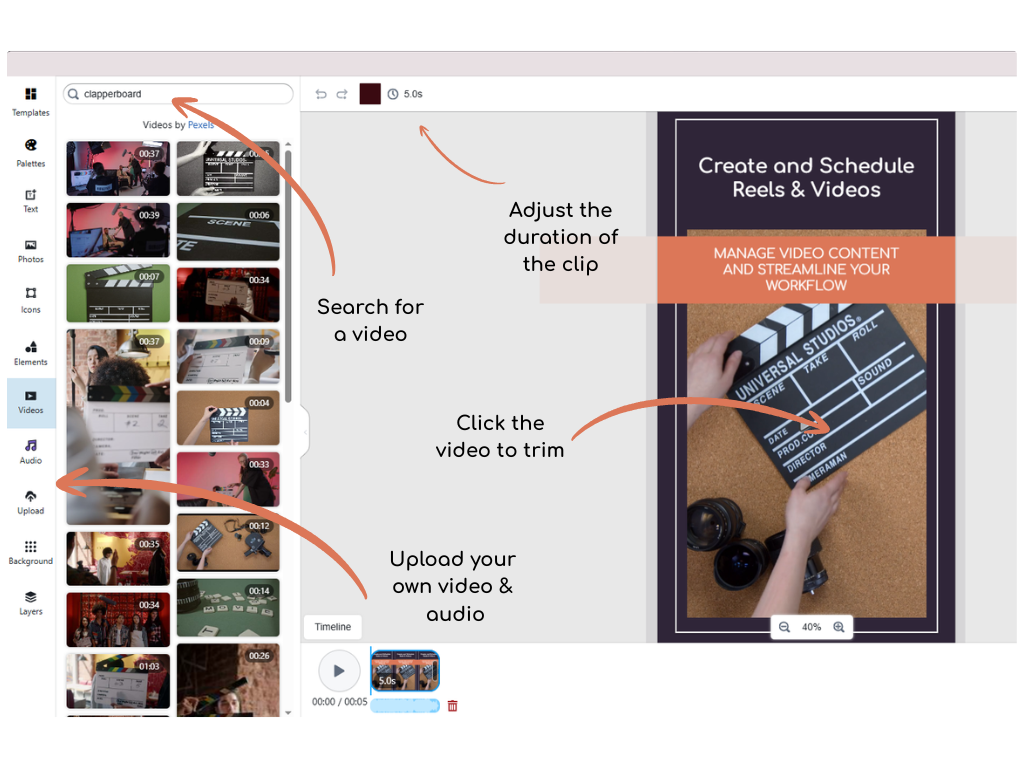Open the Elements panel
This screenshot has height=768, width=1024.
tap(31, 353)
